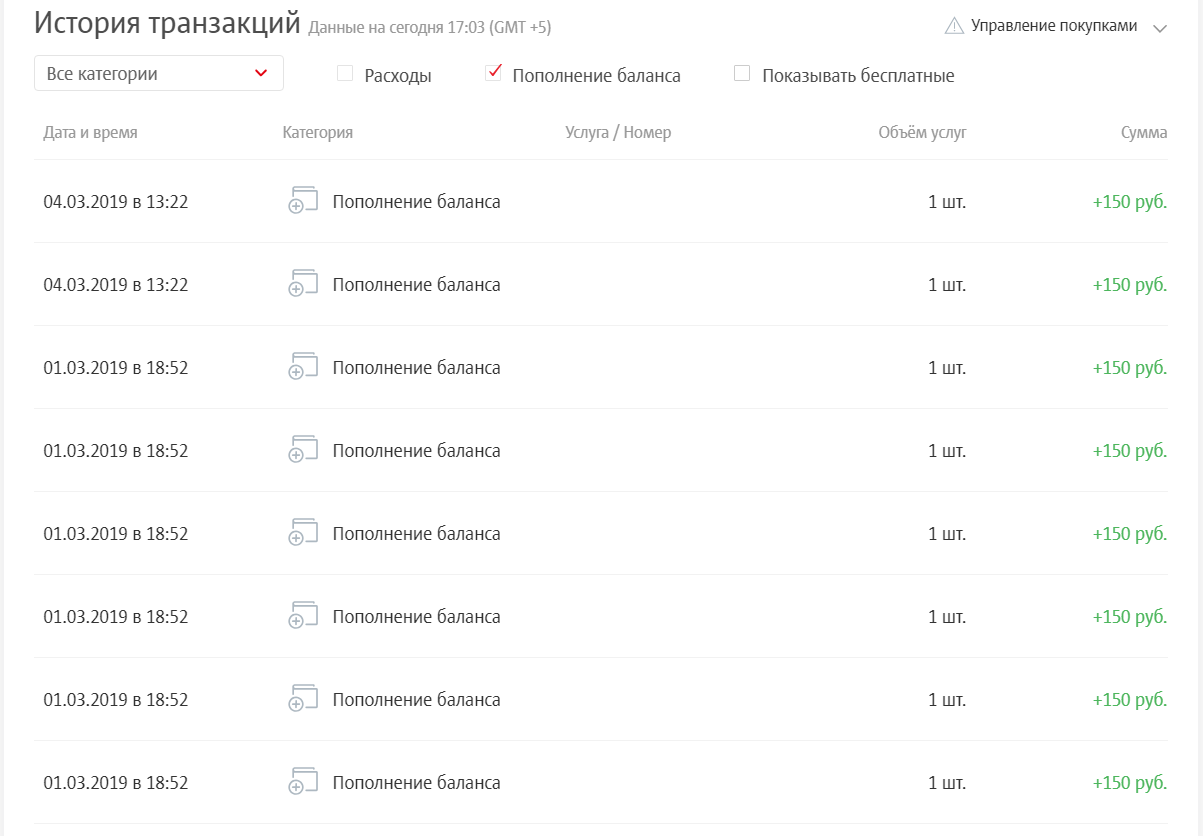Image resolution: width=1203 pixels, height=836 pixels.
Task: Click the wallet icon in the last visible row
Action: (303, 782)
